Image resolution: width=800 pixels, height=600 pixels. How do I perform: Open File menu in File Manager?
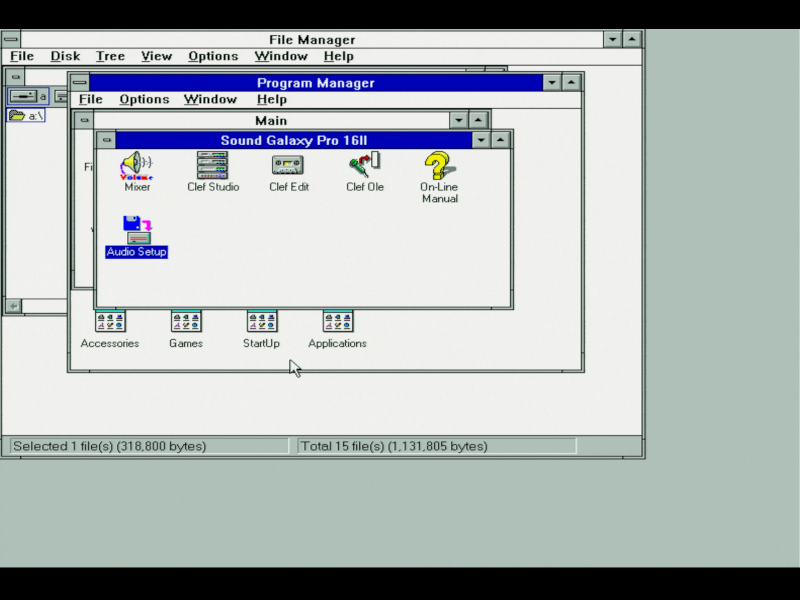[x=22, y=56]
